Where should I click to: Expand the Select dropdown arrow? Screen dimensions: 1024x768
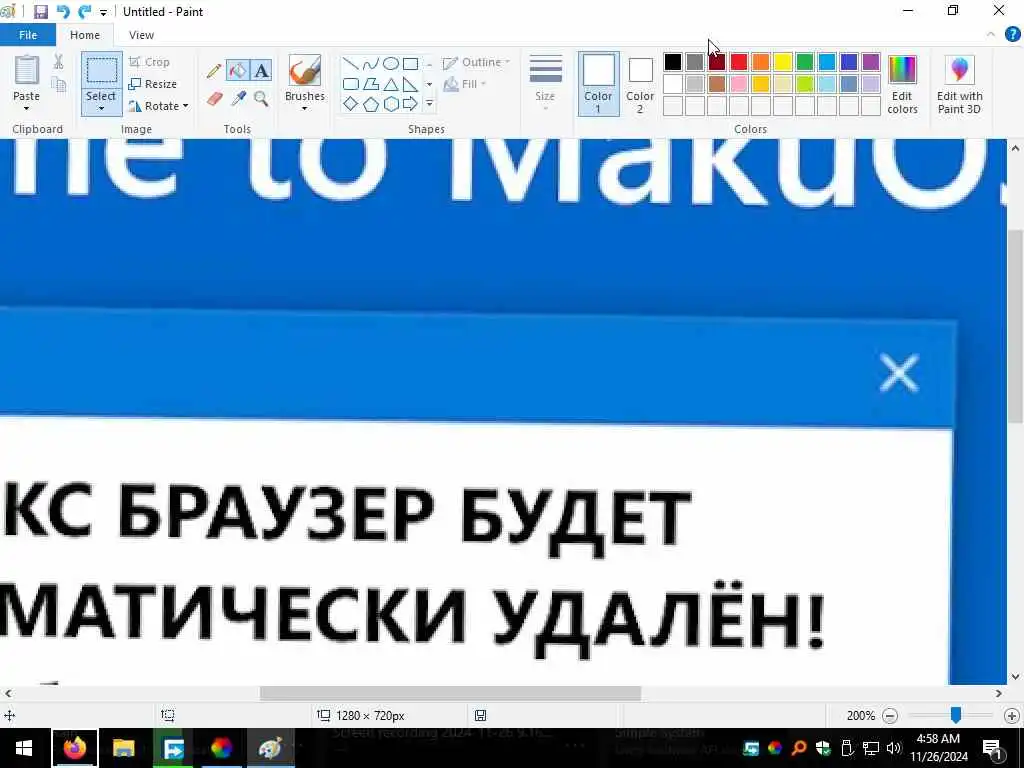pos(101,108)
